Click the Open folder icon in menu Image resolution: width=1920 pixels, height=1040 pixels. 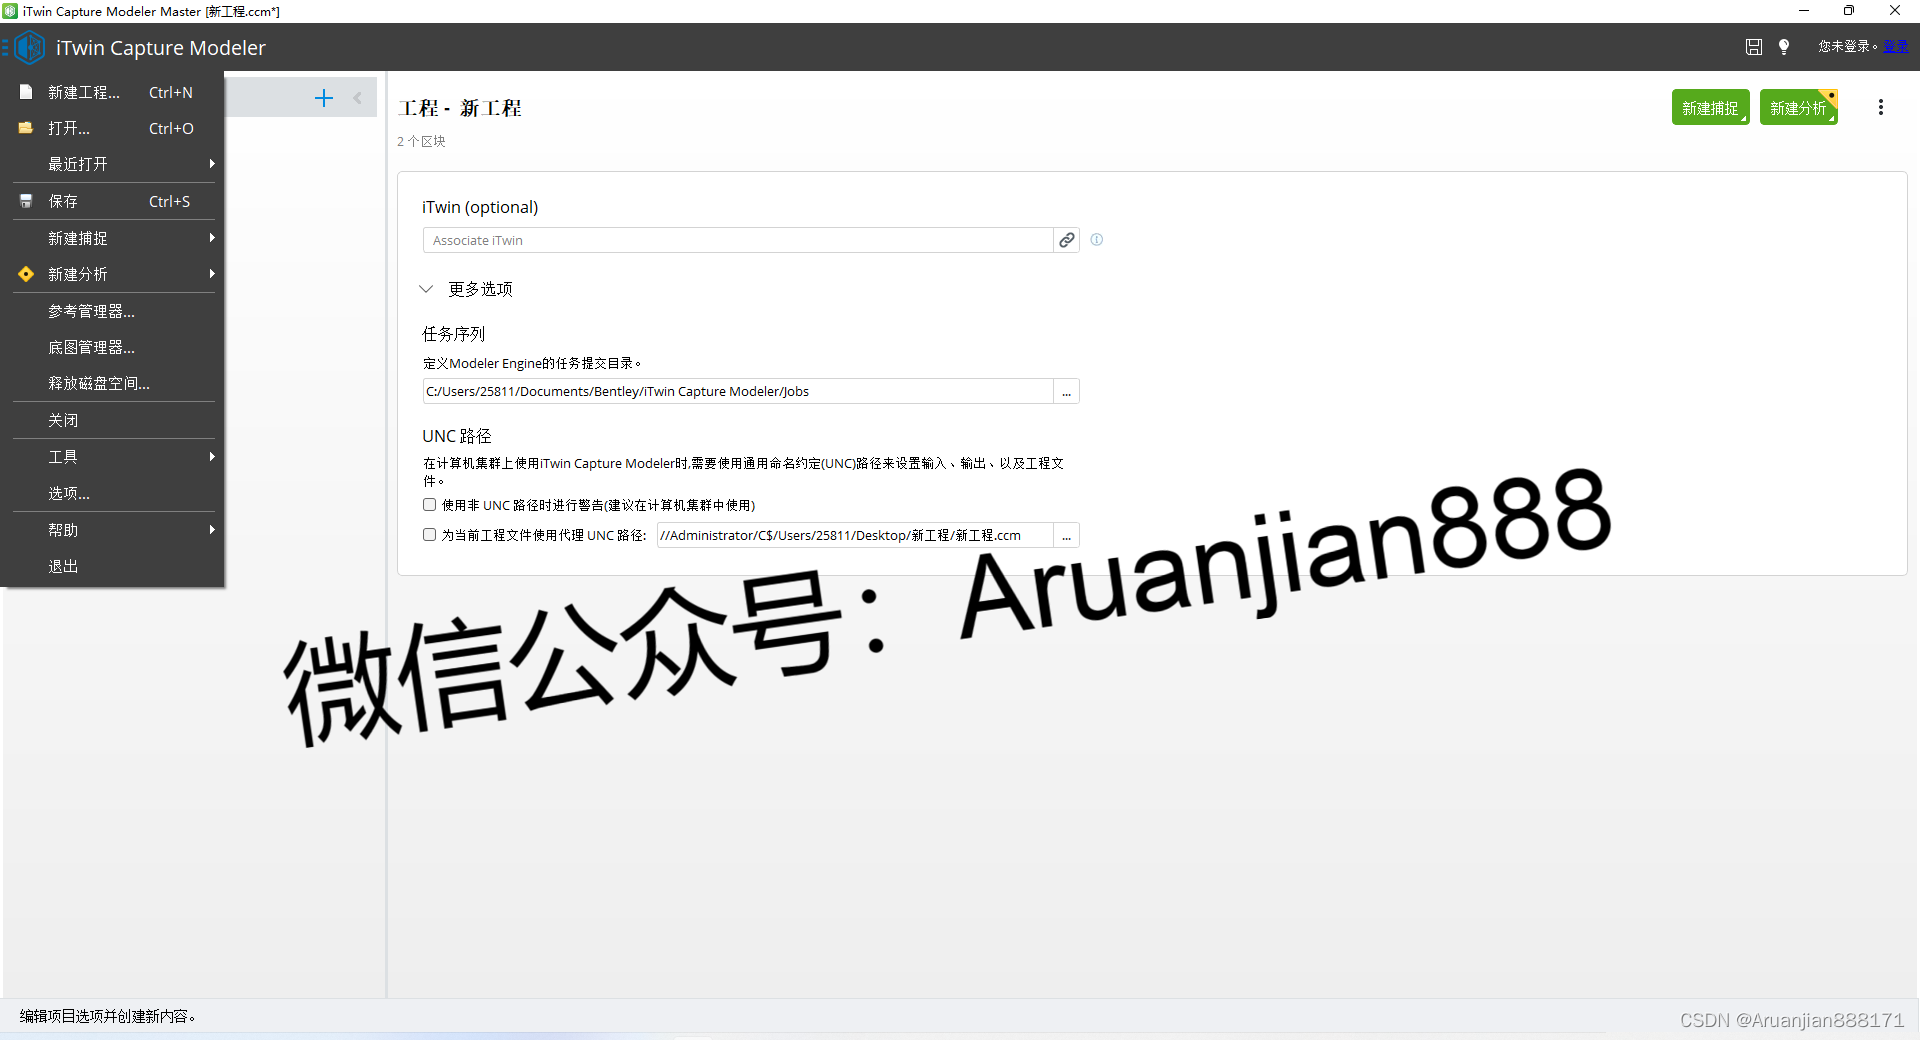[x=26, y=128]
